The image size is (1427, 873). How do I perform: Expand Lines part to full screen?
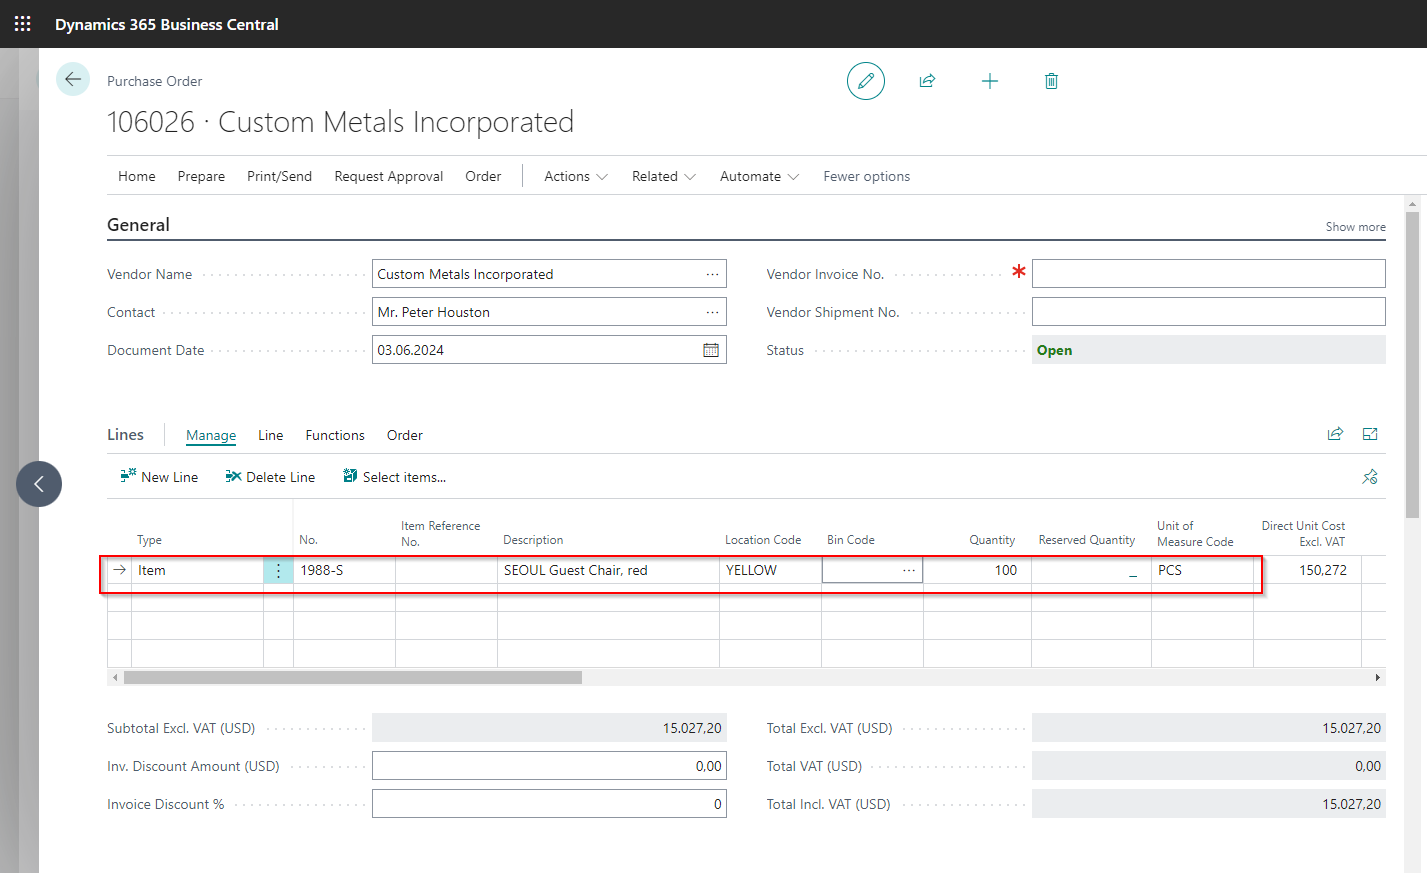click(1370, 433)
